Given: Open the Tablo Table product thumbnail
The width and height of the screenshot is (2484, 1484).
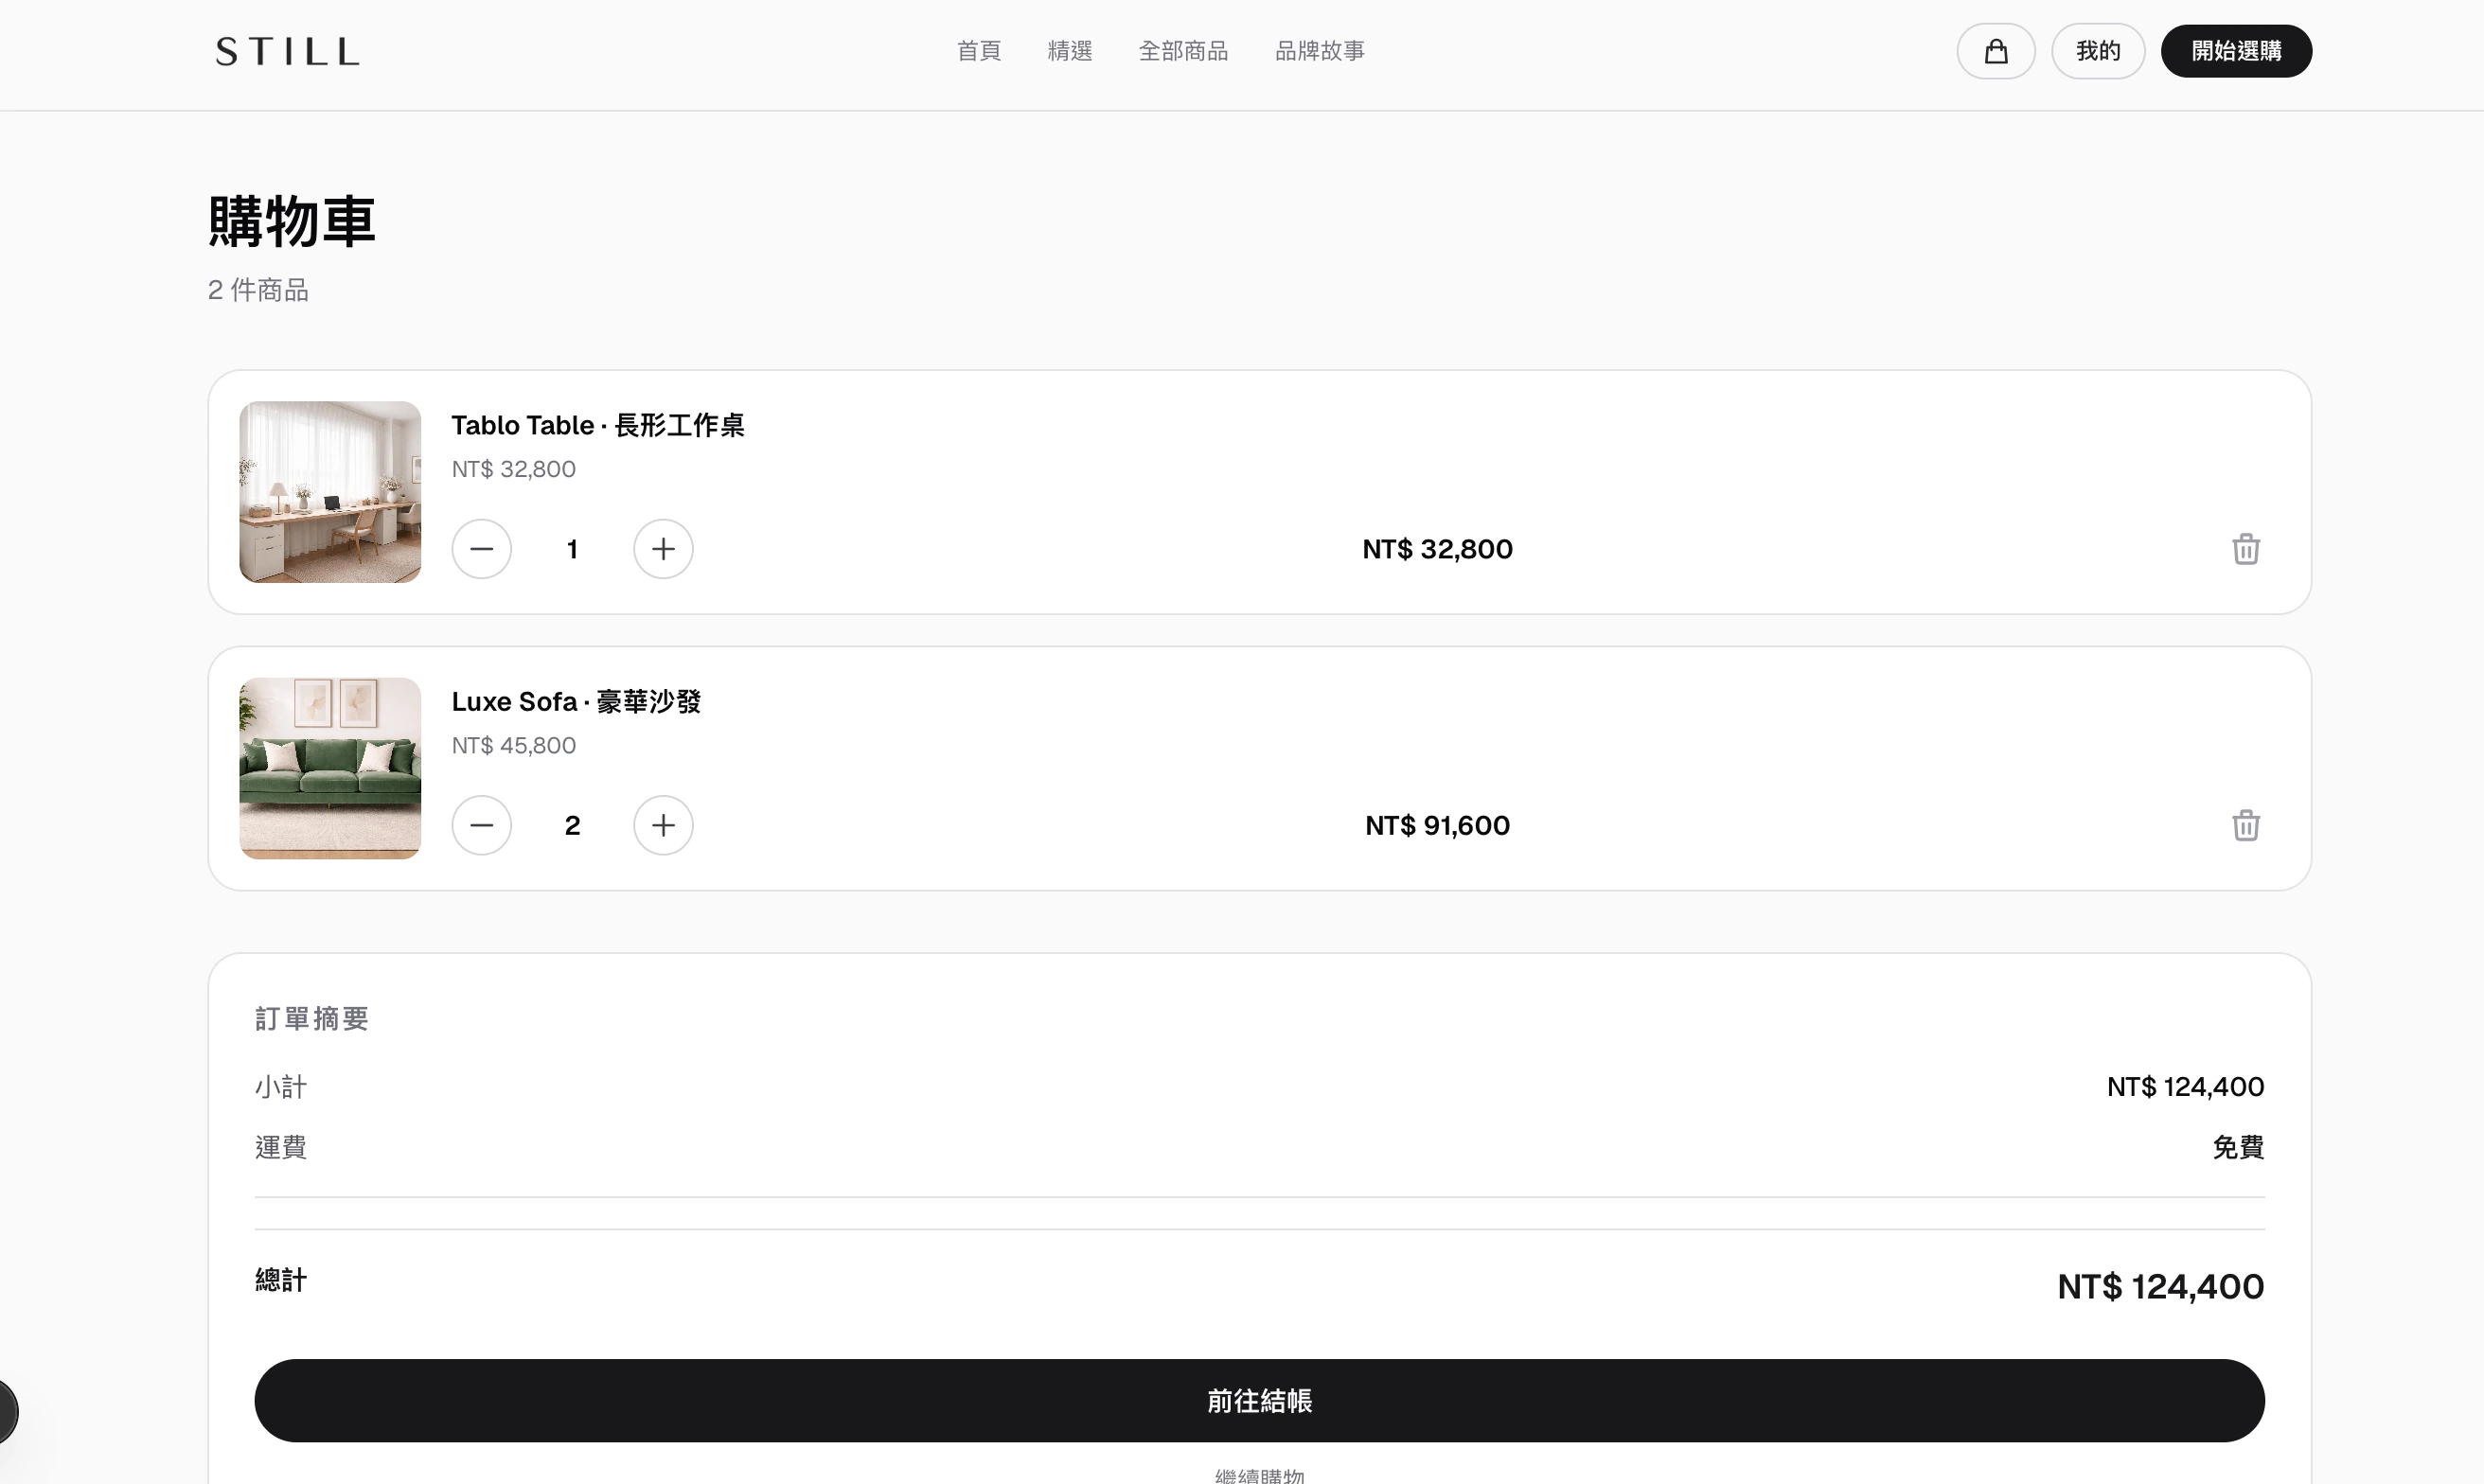Looking at the screenshot, I should [330, 492].
